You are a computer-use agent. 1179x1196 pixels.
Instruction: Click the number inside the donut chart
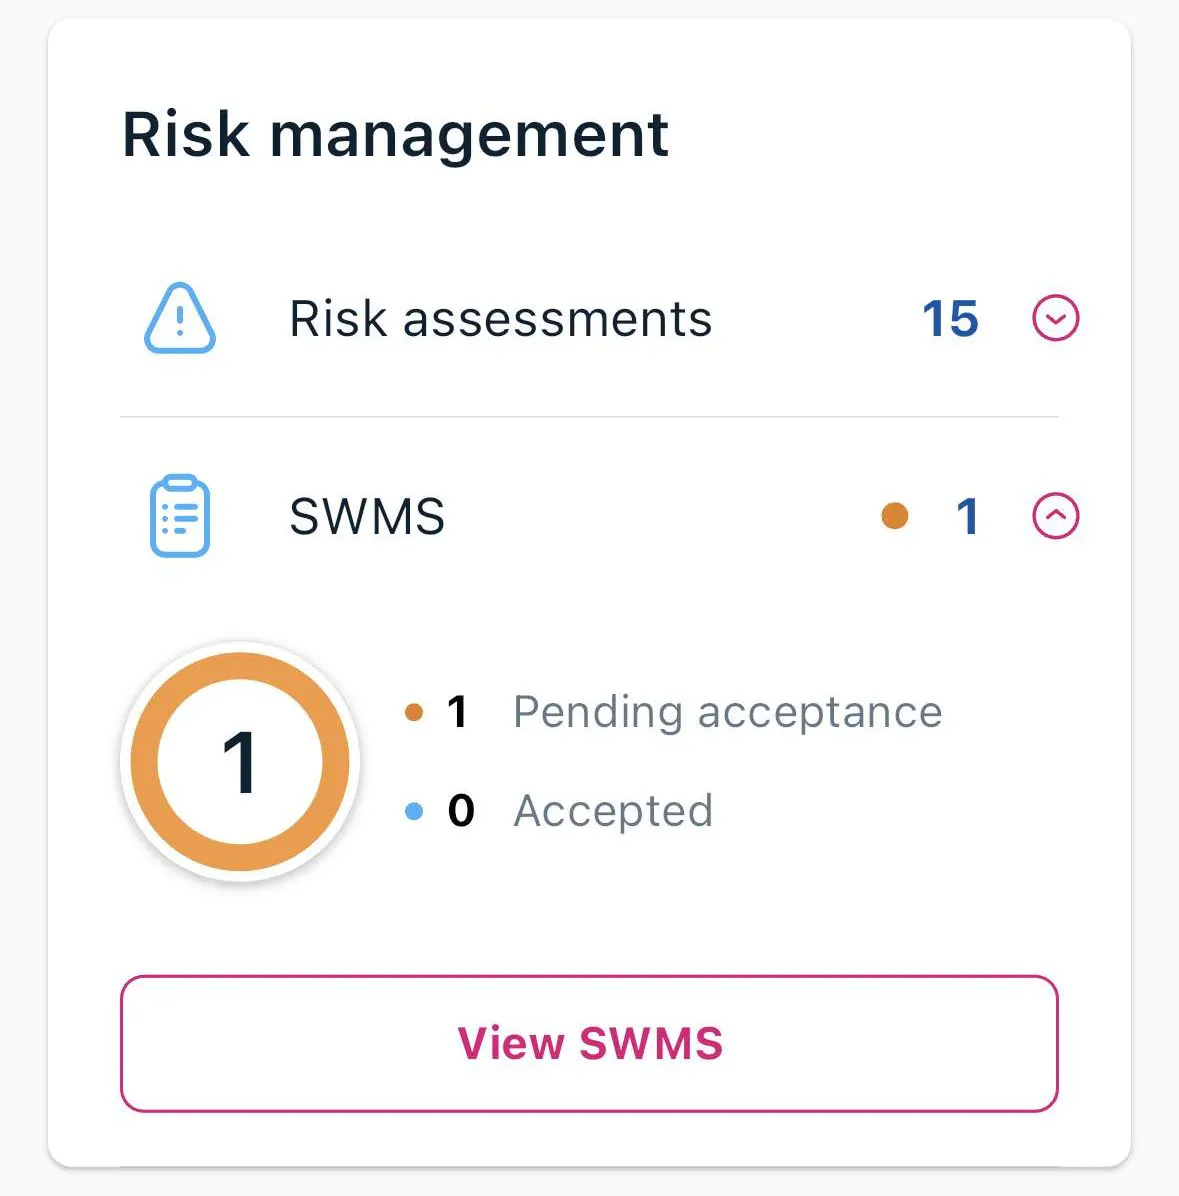(240, 762)
